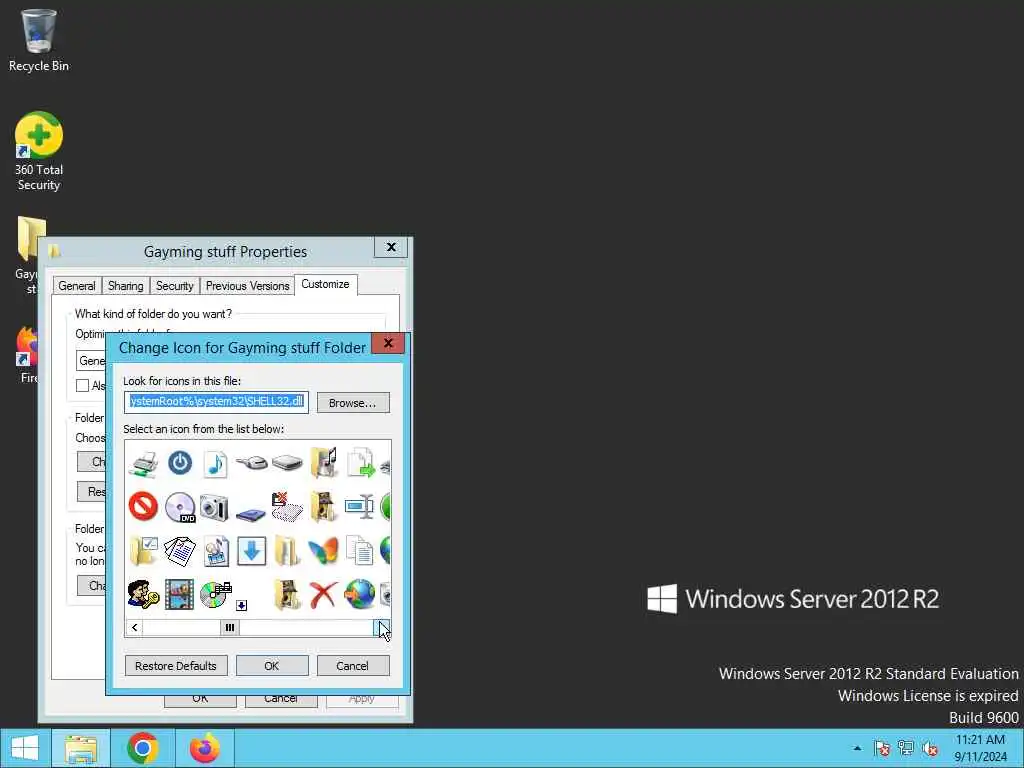Image resolution: width=1024 pixels, height=768 pixels.
Task: Click the icon list scrollbar left arrow
Action: tap(135, 628)
